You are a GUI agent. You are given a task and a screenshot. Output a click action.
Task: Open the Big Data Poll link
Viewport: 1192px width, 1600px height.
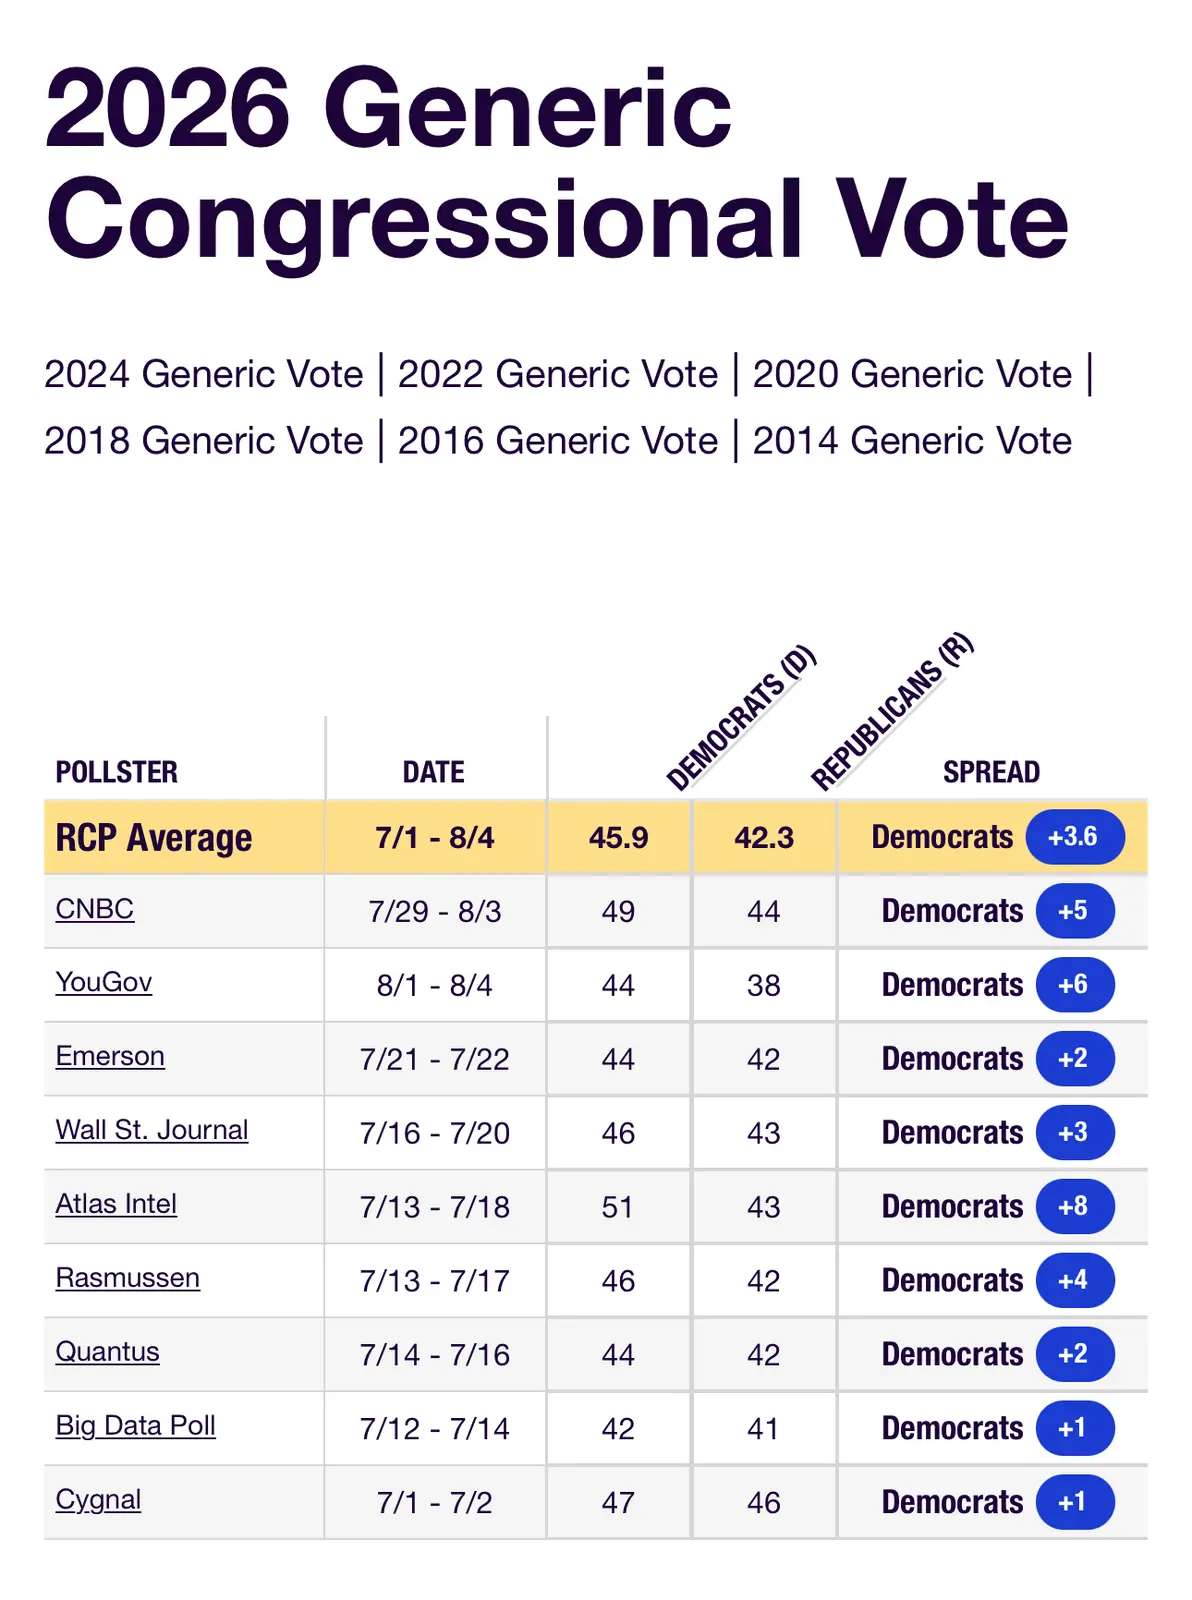pyautogui.click(x=136, y=1426)
